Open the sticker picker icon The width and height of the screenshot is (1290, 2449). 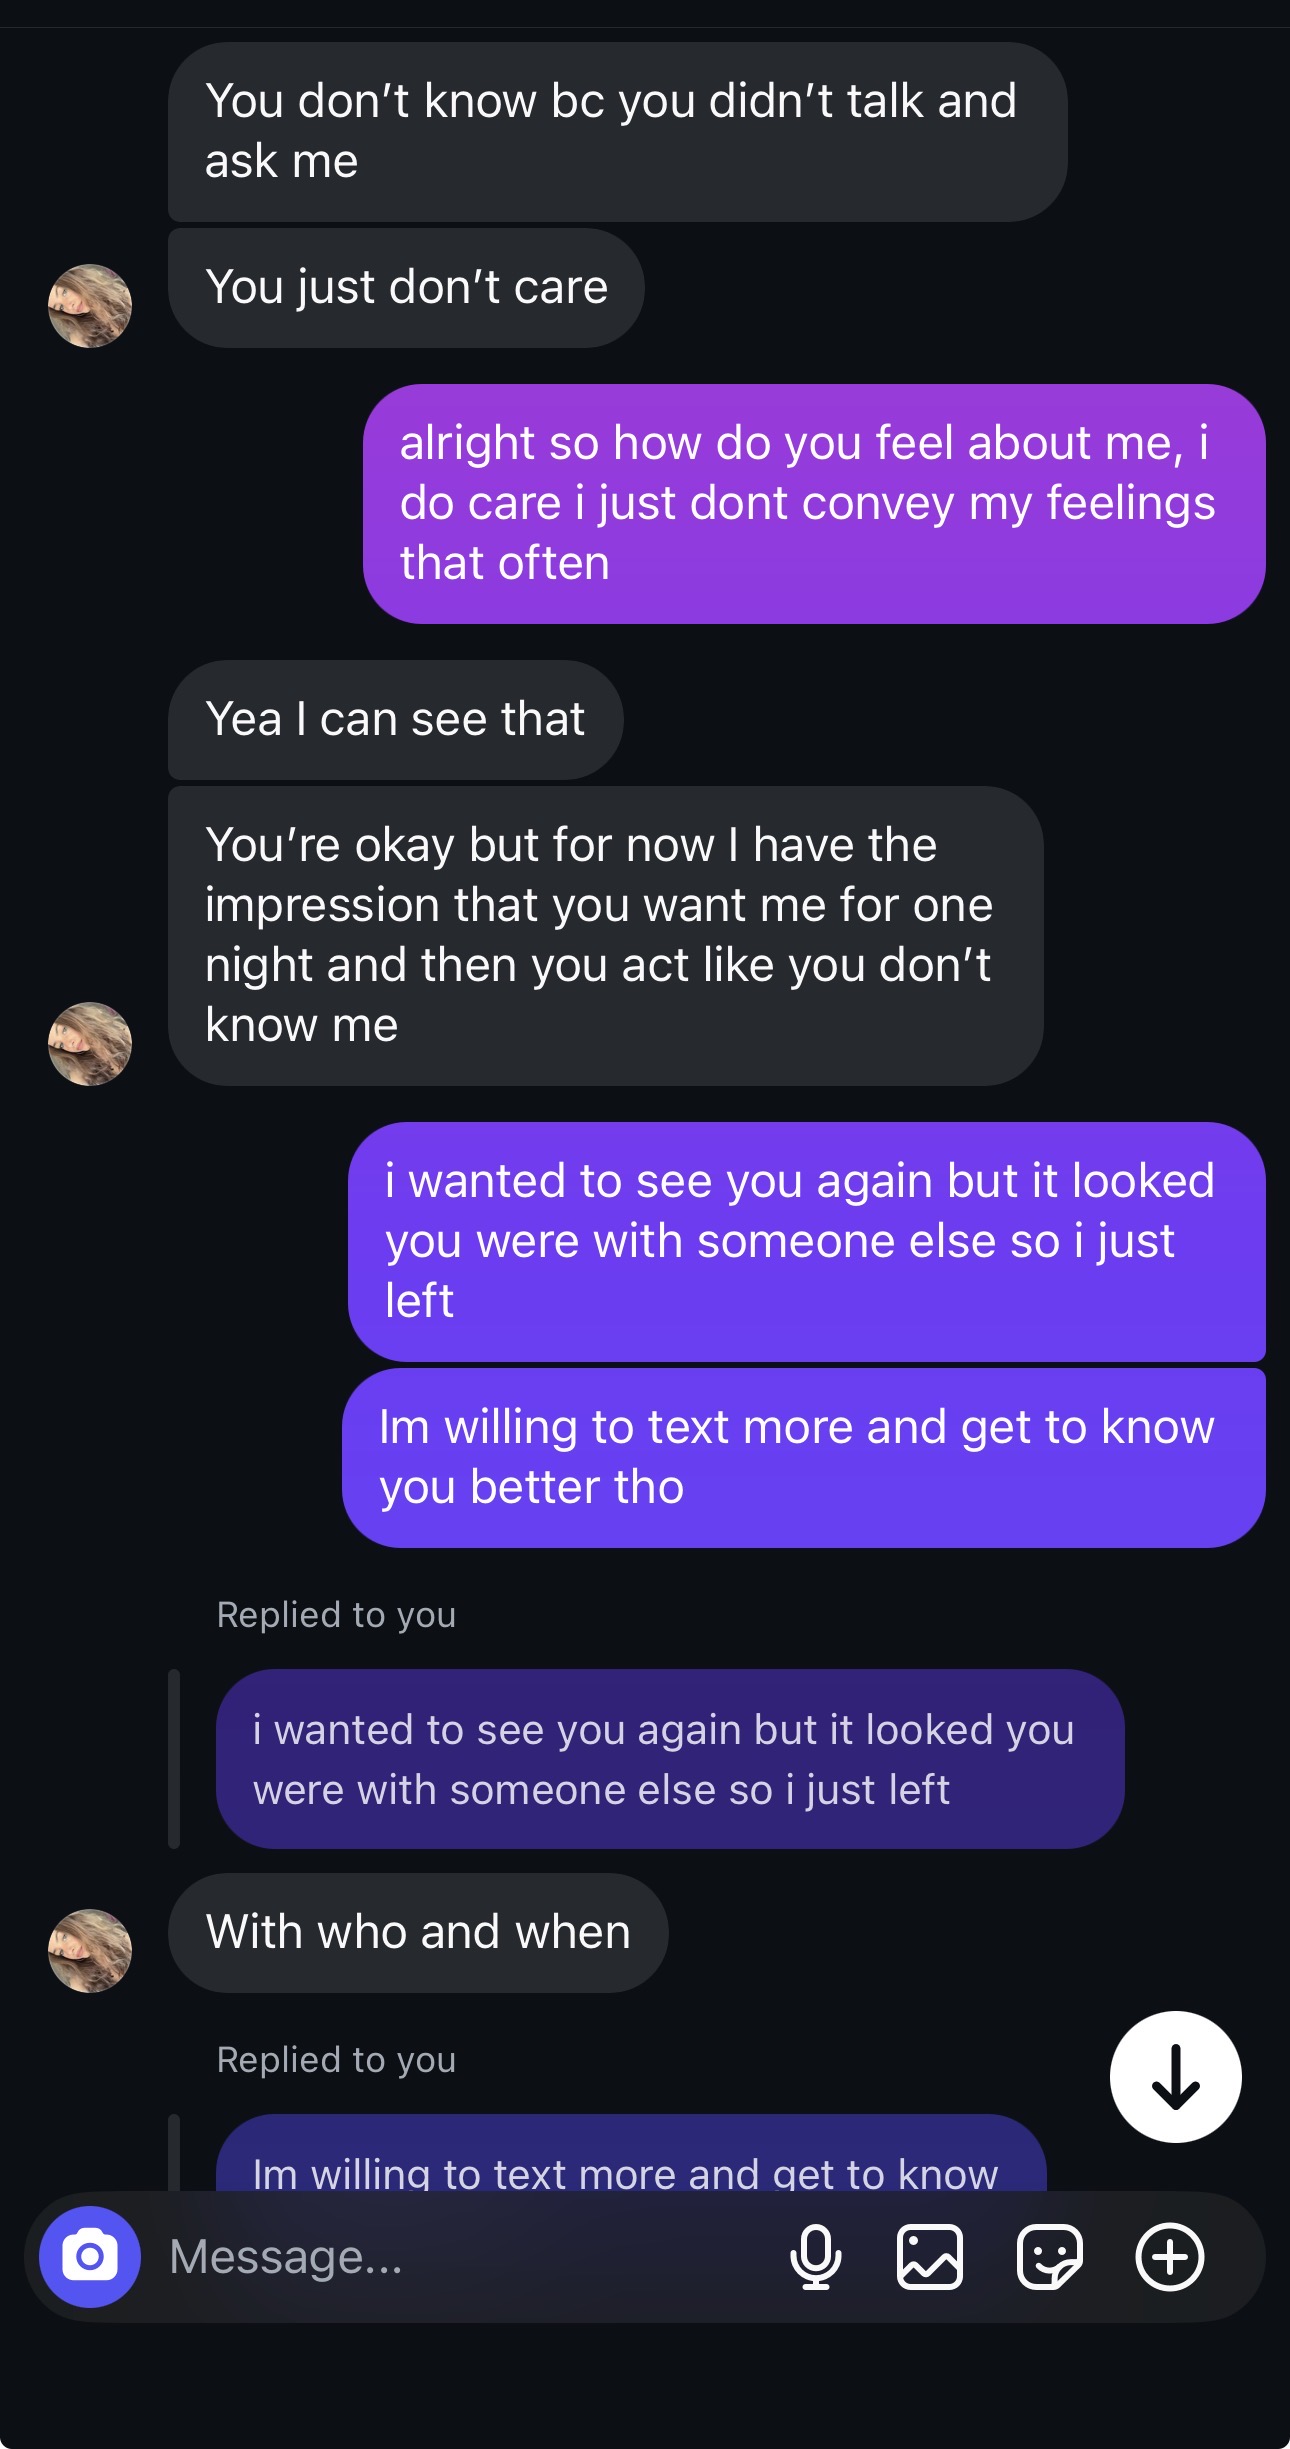[1049, 2257]
